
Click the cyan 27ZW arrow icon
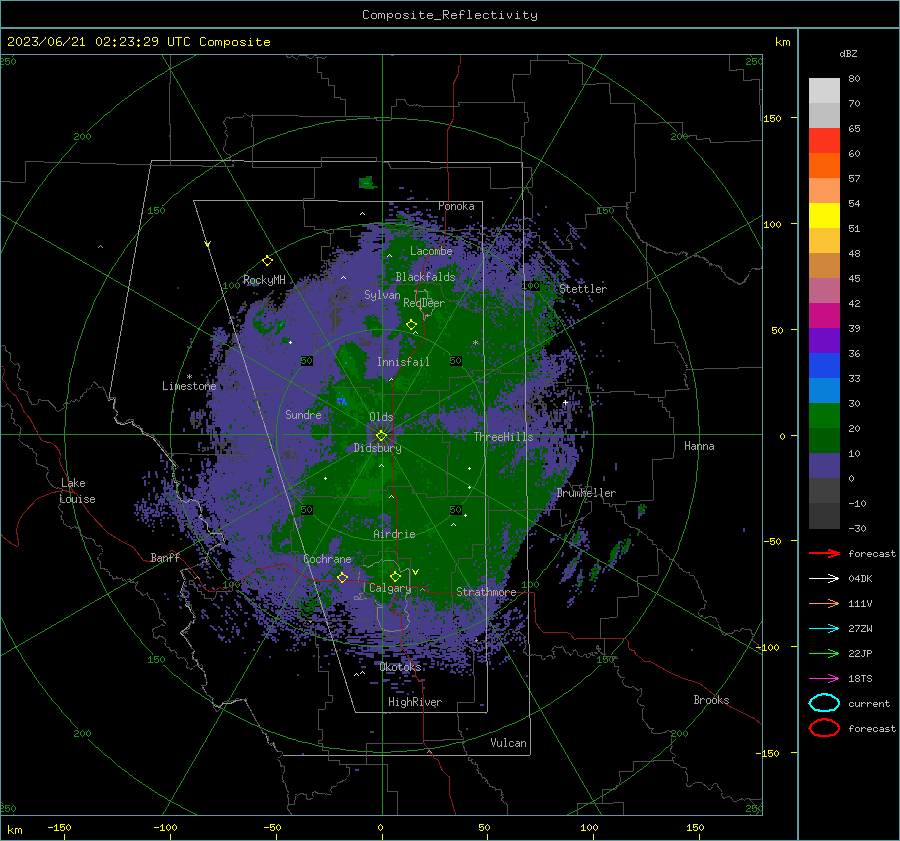[x=824, y=629]
